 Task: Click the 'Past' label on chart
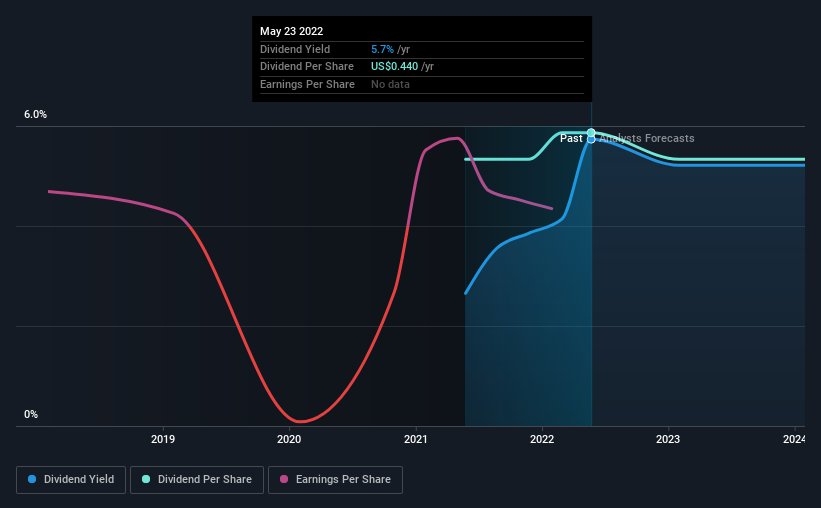pos(571,138)
